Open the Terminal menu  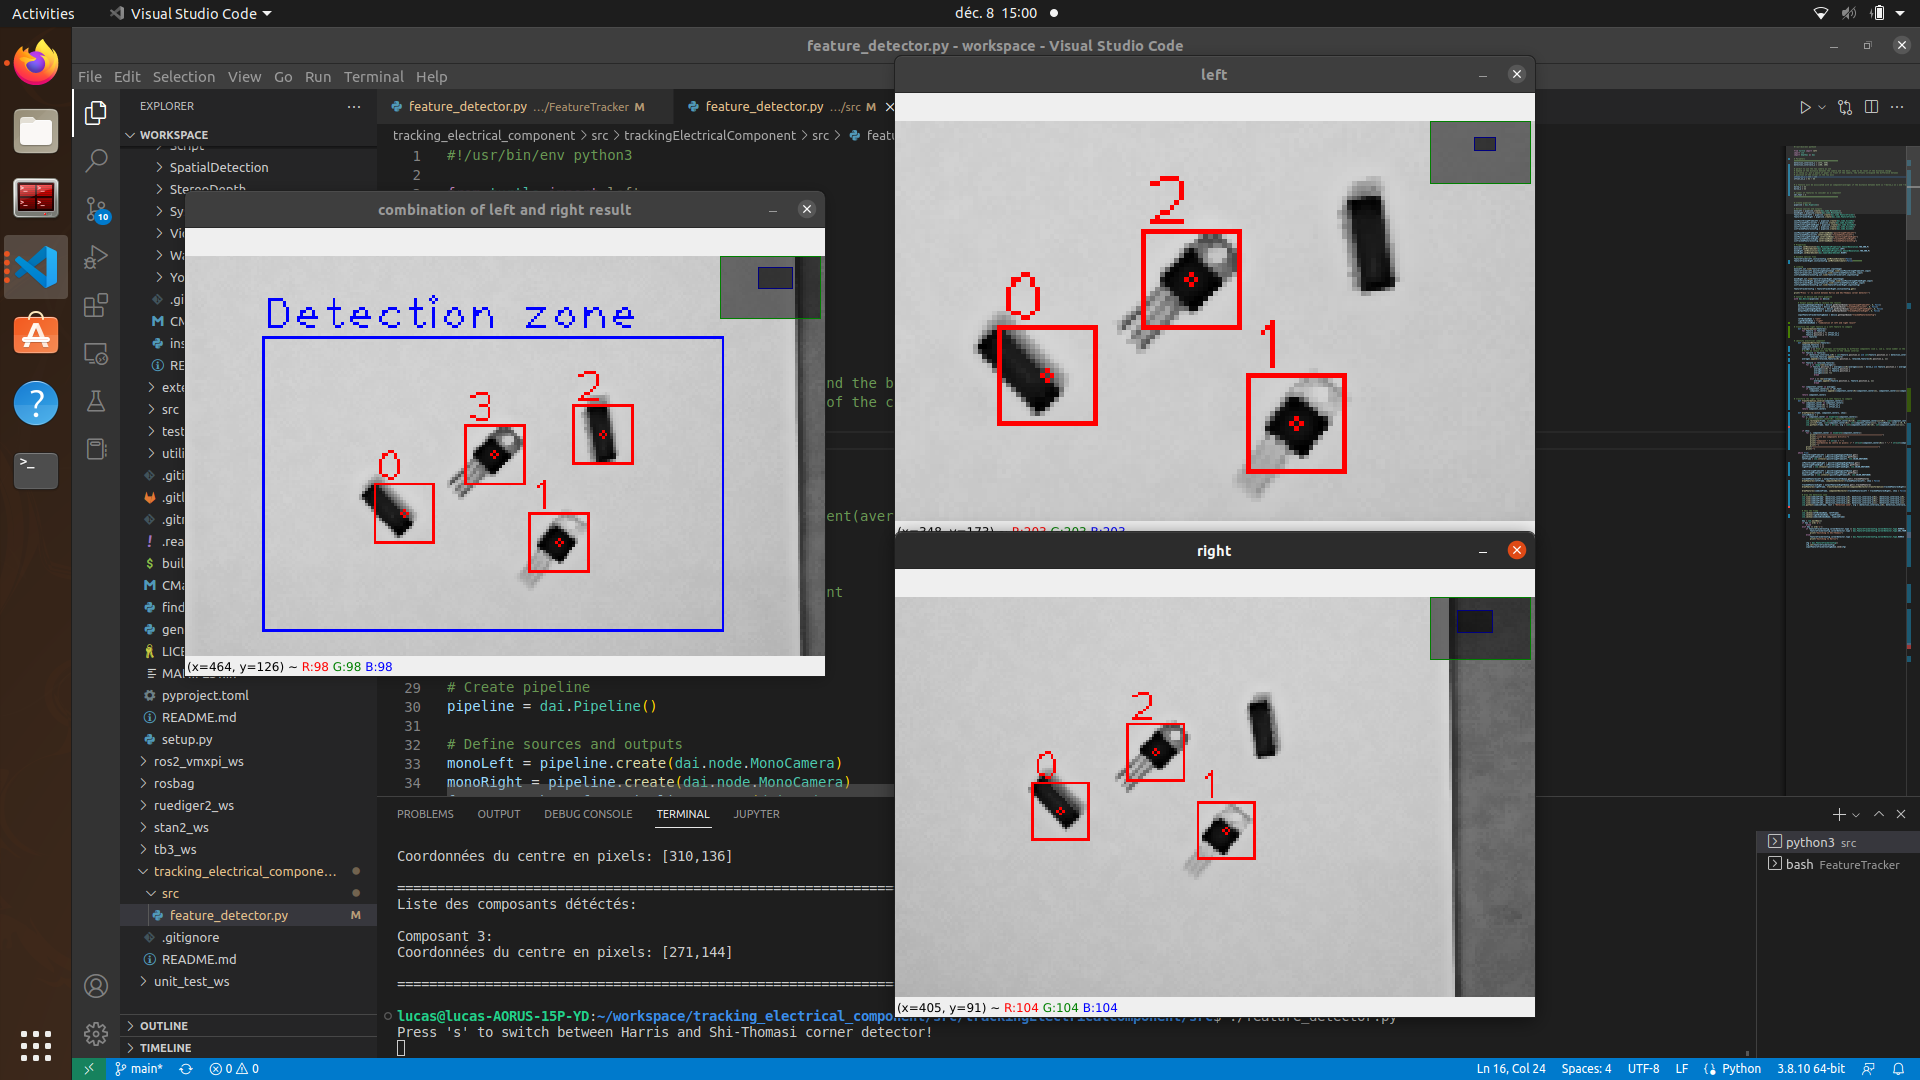click(x=373, y=76)
